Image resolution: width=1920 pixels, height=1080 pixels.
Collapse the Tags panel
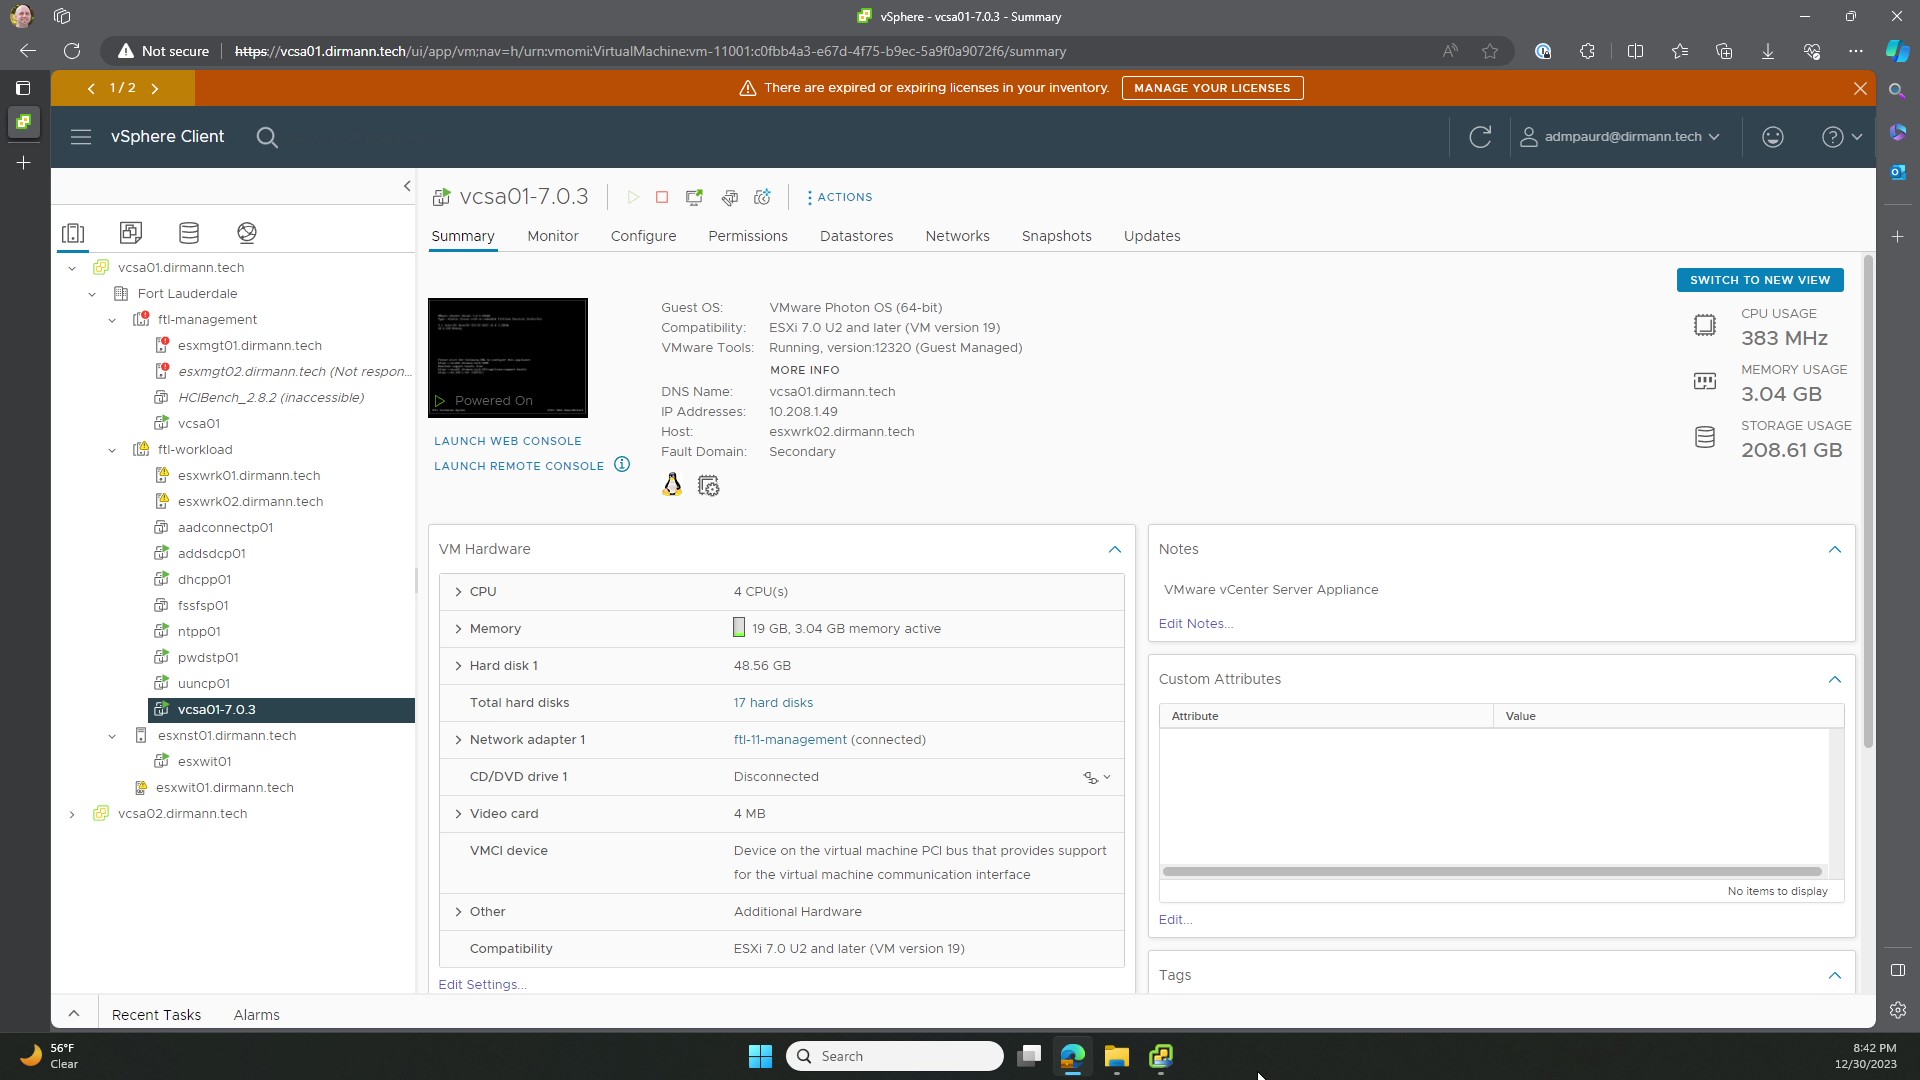pos(1835,976)
